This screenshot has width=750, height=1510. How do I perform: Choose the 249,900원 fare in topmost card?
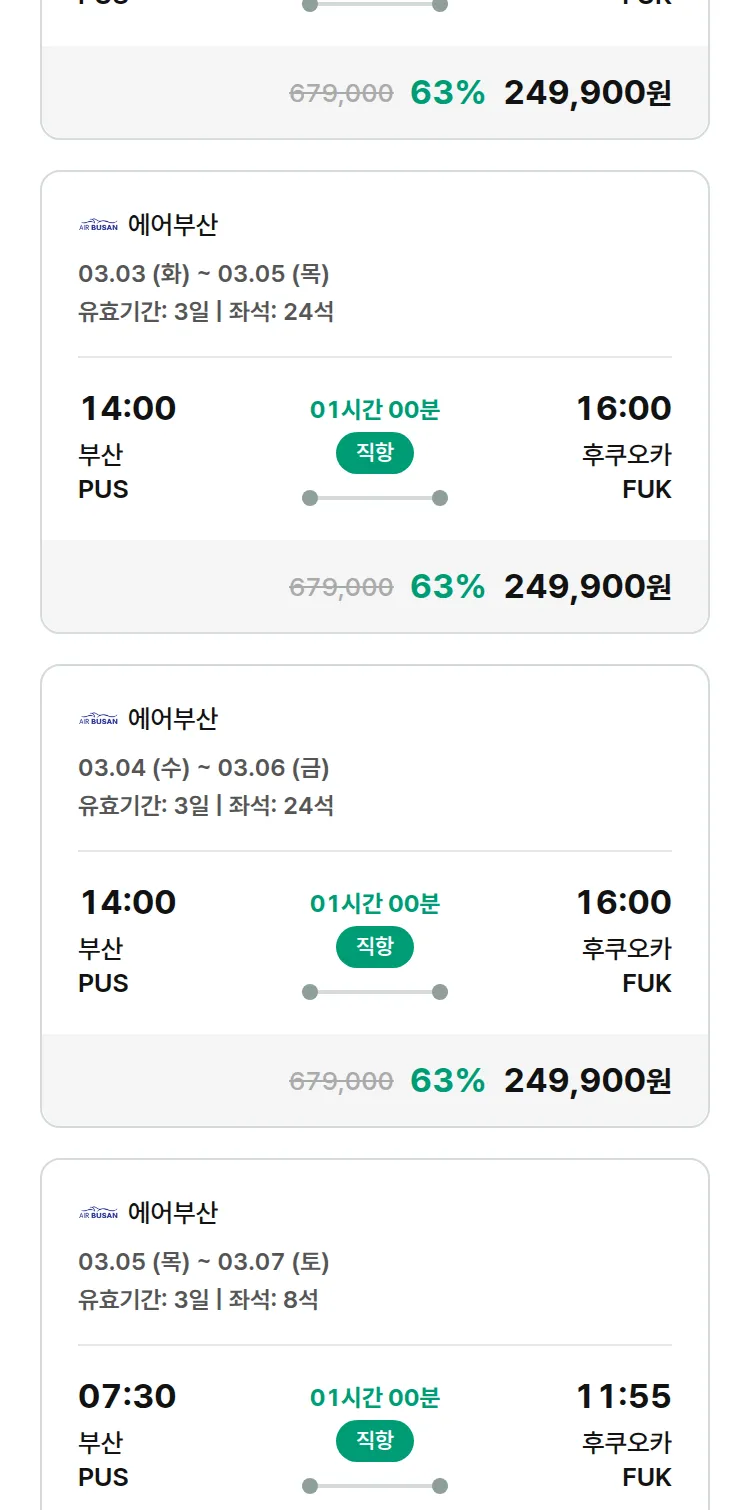click(587, 93)
